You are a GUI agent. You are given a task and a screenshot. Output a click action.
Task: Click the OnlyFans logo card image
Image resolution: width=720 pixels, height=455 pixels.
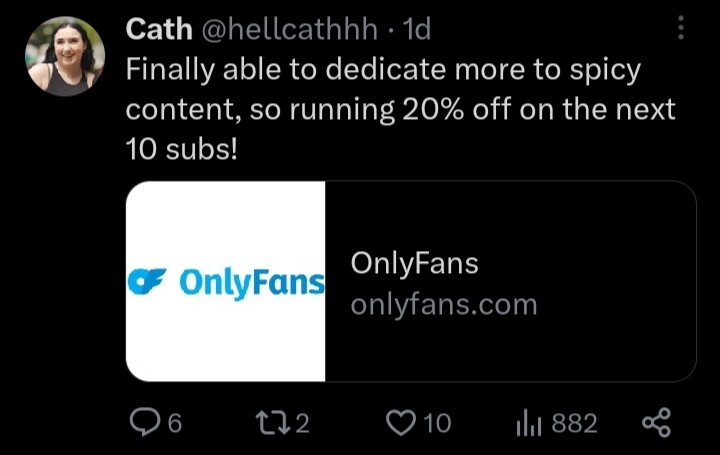(x=227, y=282)
